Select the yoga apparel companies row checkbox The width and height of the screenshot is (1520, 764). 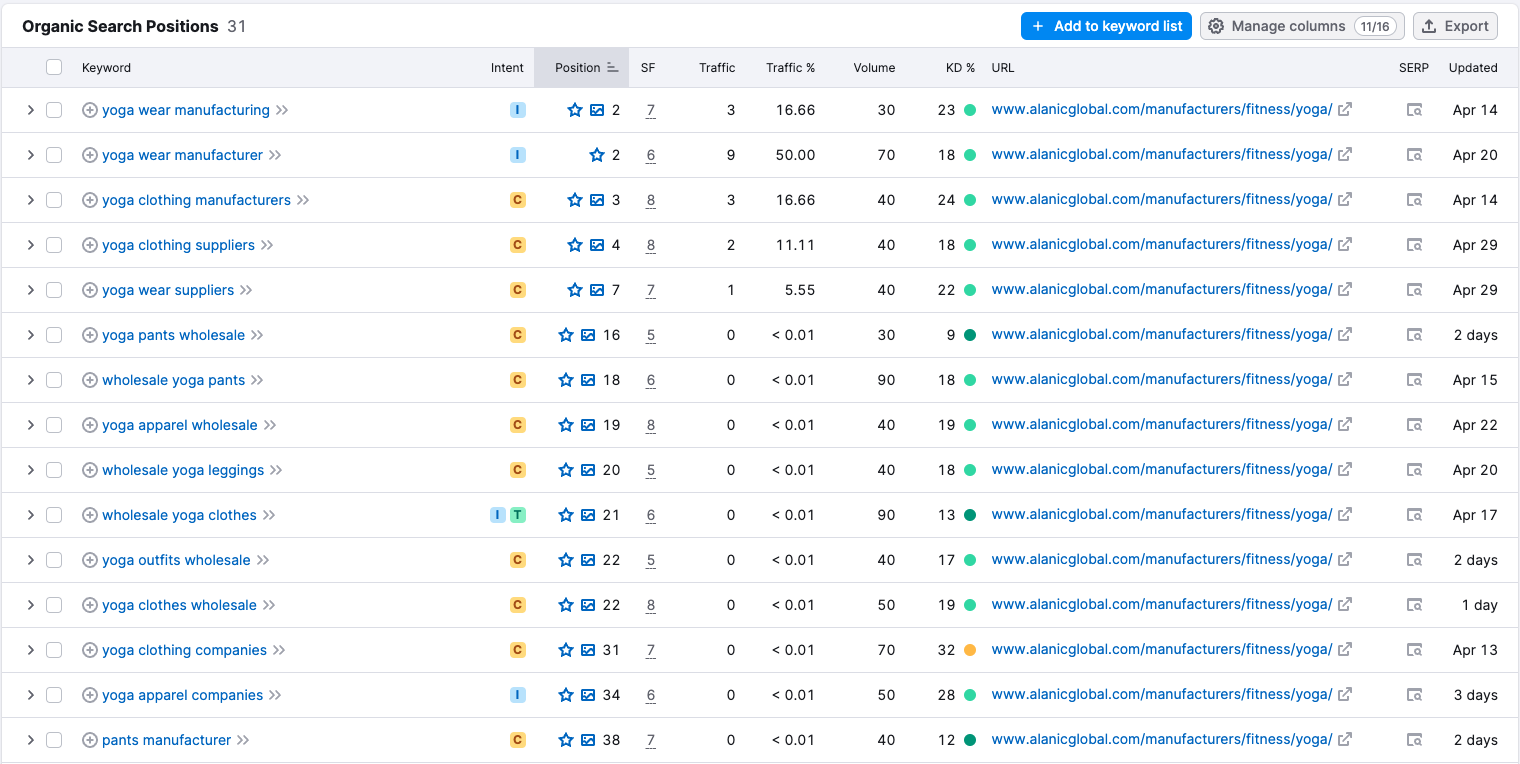(x=54, y=695)
